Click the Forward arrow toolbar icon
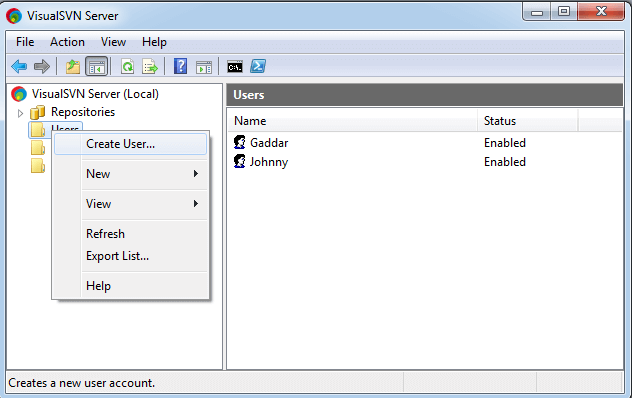Viewport: 632px width, 398px height. (x=42, y=66)
